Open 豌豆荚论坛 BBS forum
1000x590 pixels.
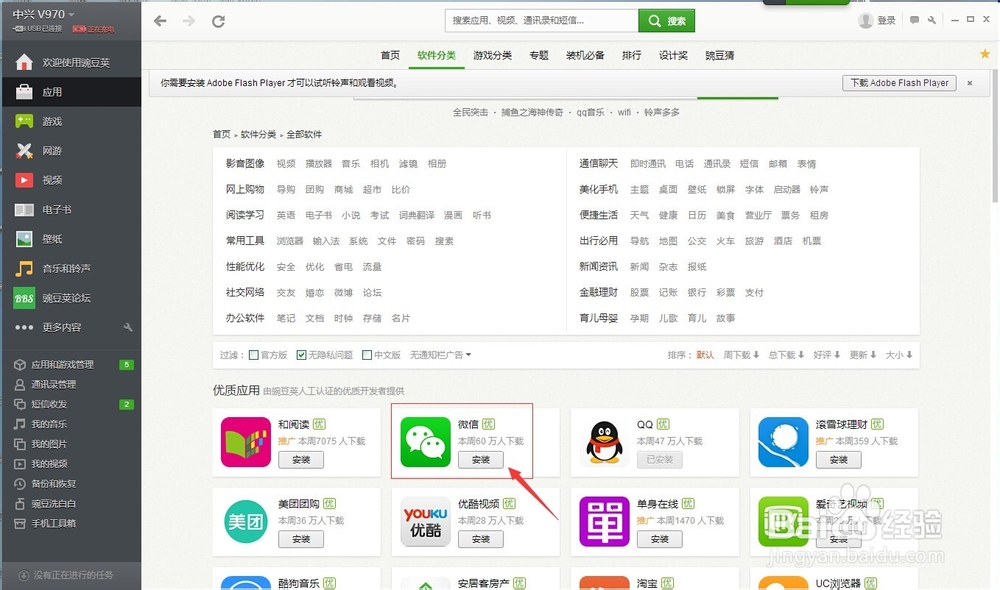[71, 298]
